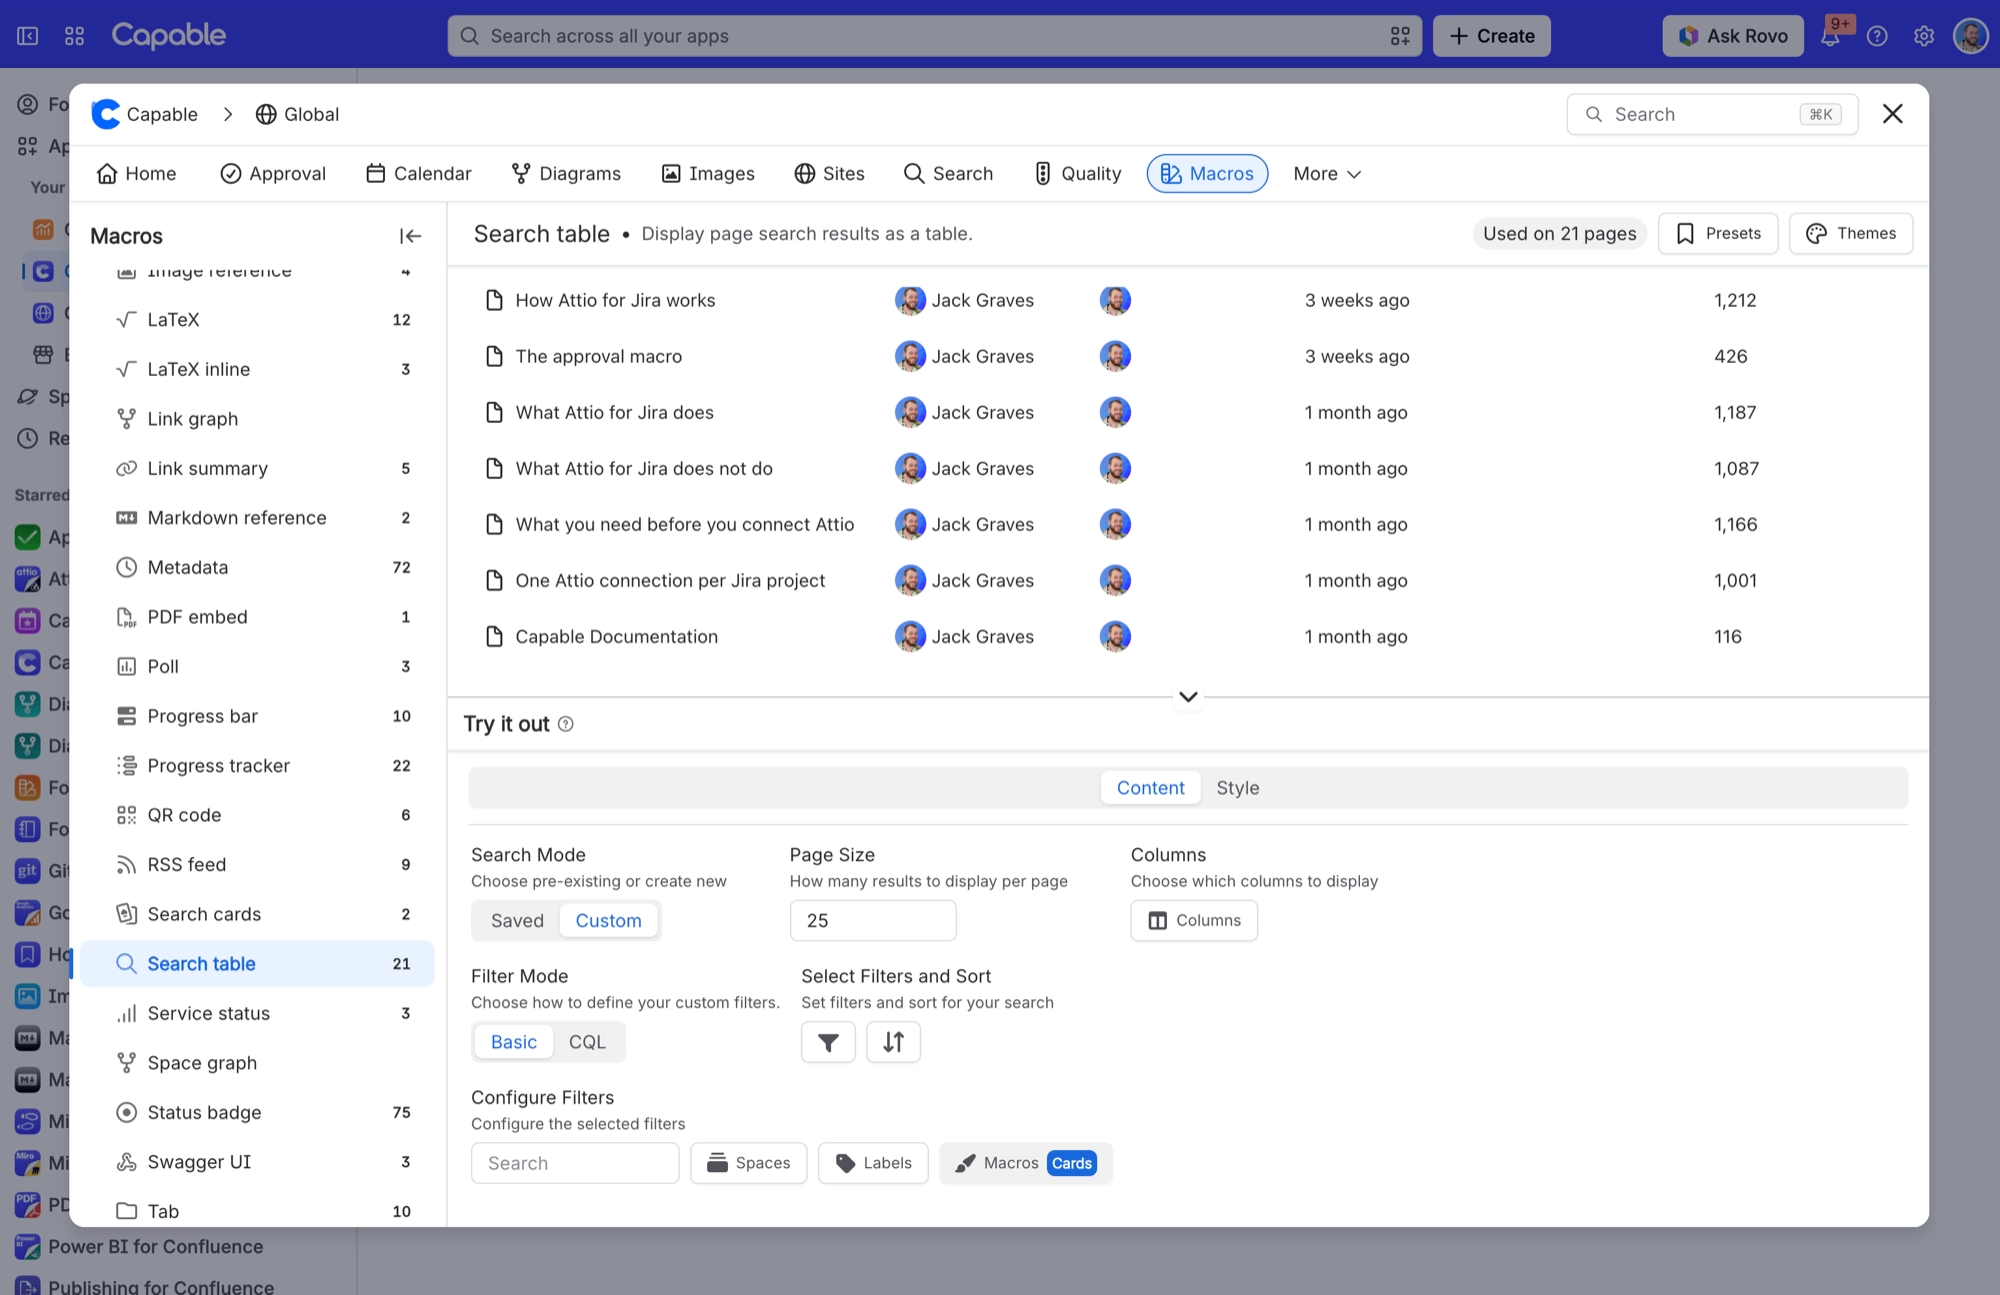Open the Themes button

coord(1851,234)
